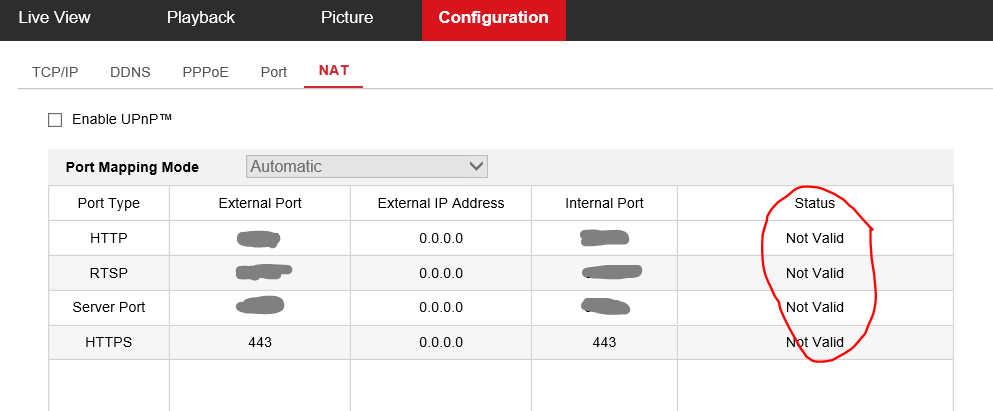Click the Server Port row label

pos(109,307)
